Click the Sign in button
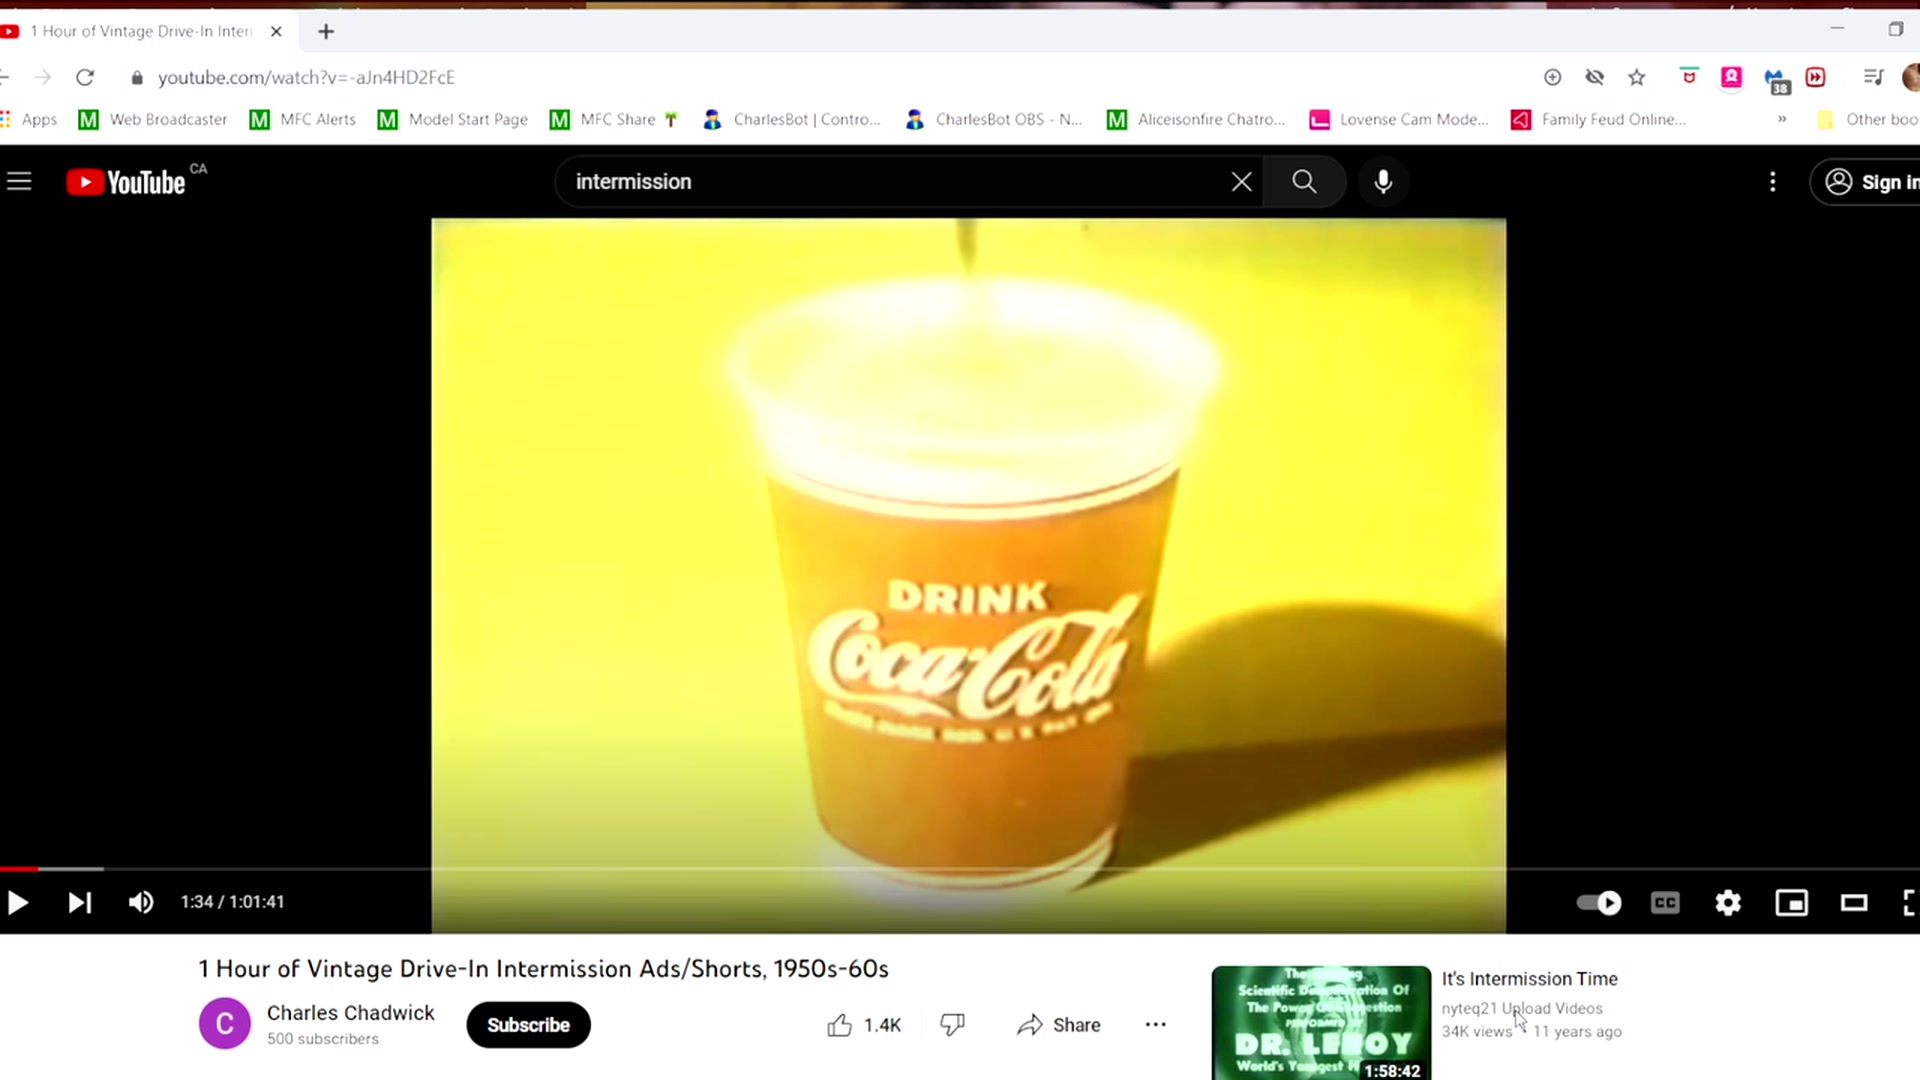This screenshot has width=1920, height=1080. [x=1868, y=182]
